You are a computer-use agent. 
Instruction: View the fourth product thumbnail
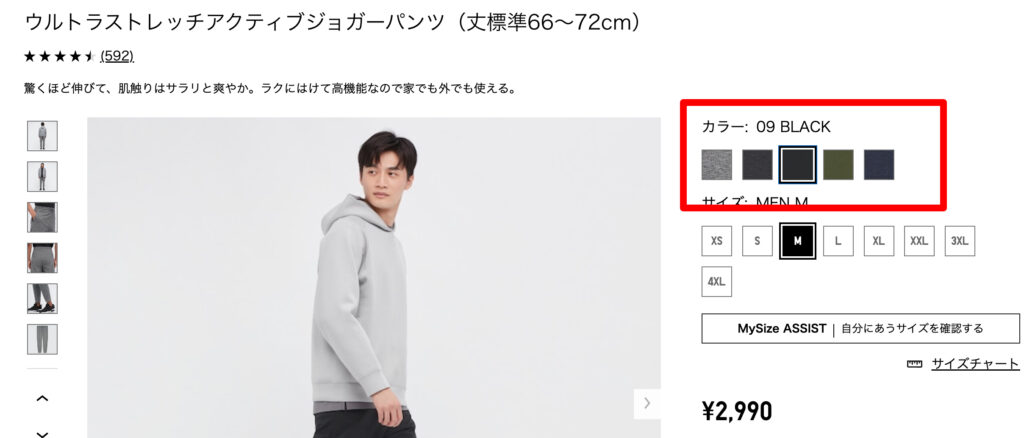(x=42, y=258)
